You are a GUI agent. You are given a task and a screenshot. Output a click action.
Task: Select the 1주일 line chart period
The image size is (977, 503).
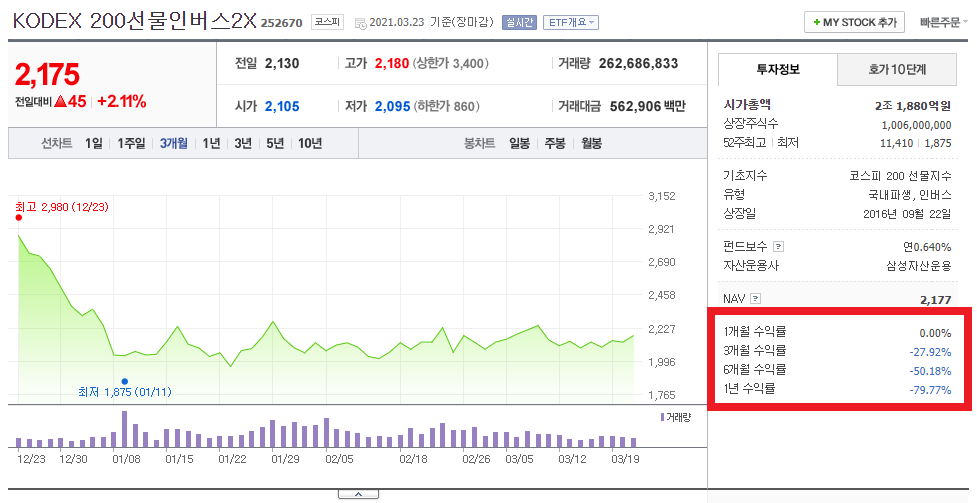coord(131,143)
